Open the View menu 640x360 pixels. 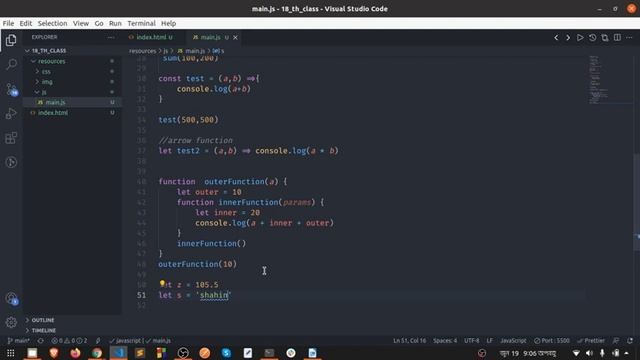pyautogui.click(x=81, y=23)
